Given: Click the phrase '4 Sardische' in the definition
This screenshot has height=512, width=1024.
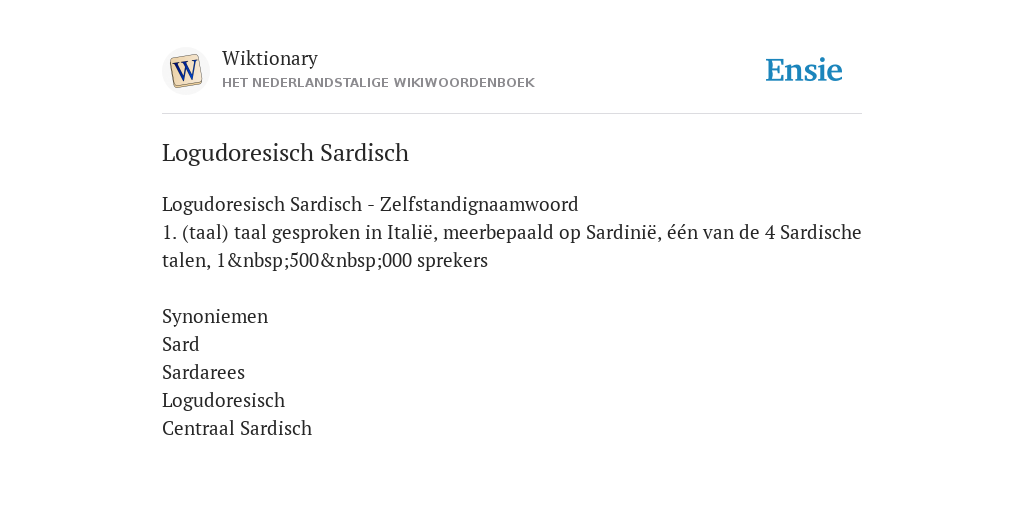Looking at the screenshot, I should pos(813,232).
